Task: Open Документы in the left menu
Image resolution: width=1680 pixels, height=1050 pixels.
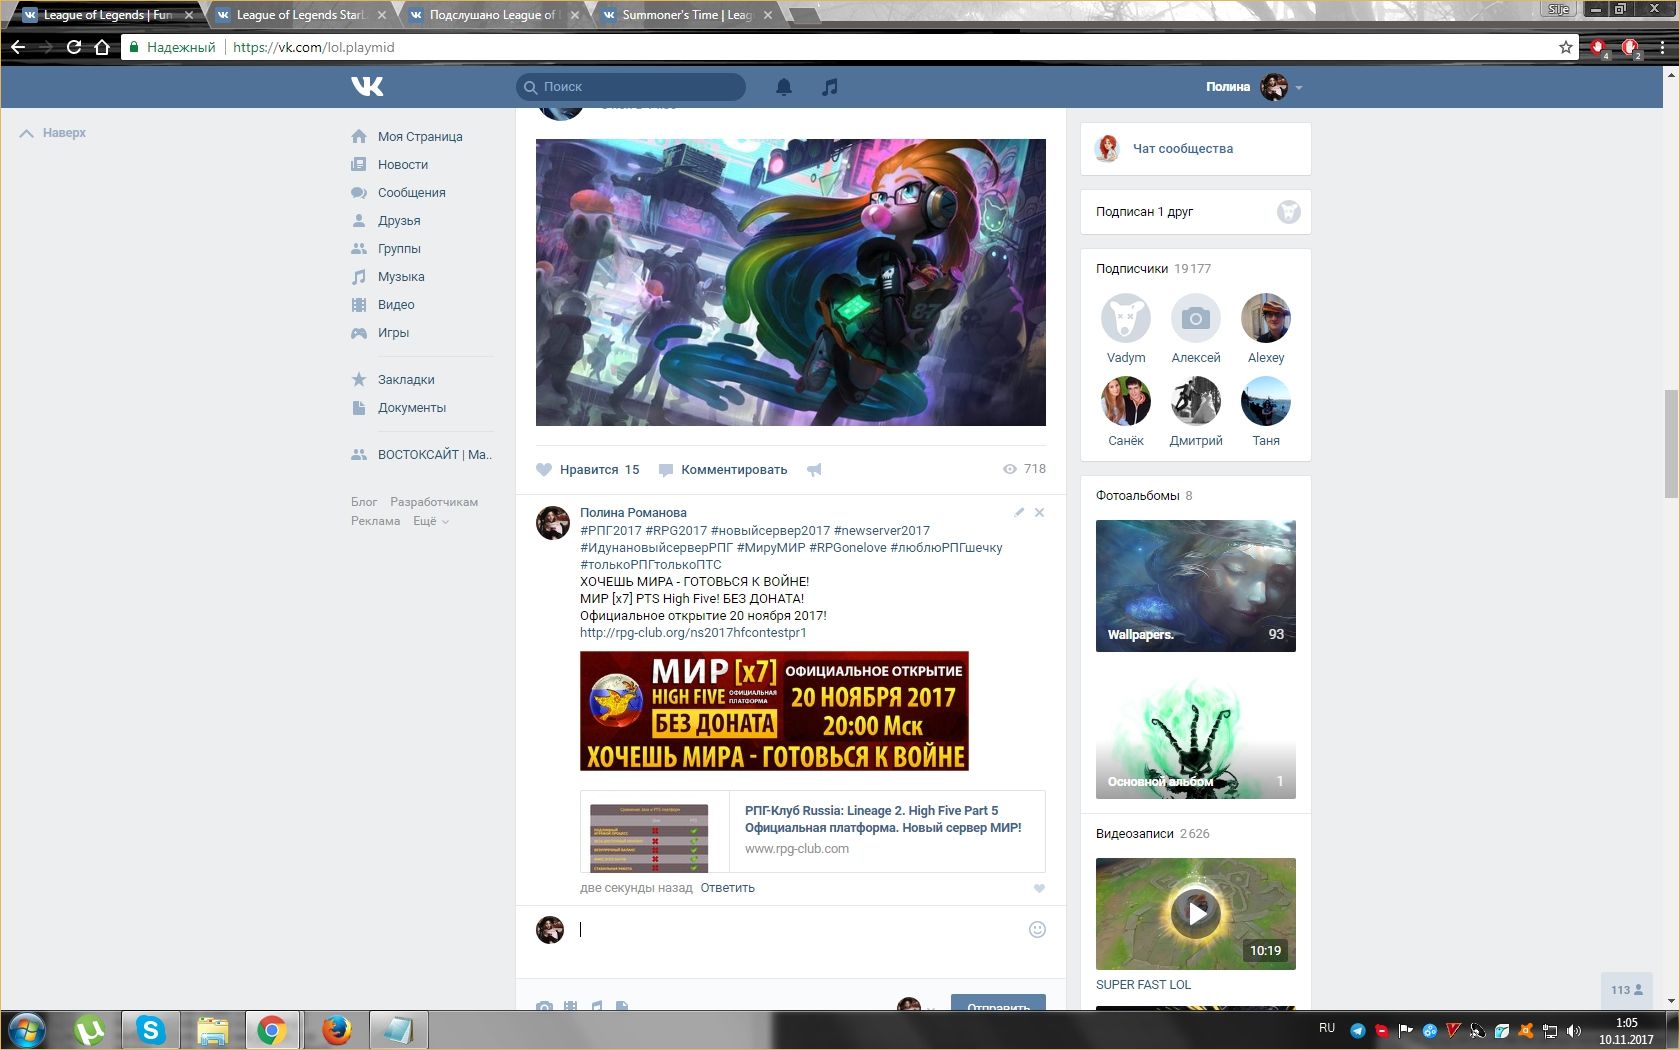Action: pos(412,408)
